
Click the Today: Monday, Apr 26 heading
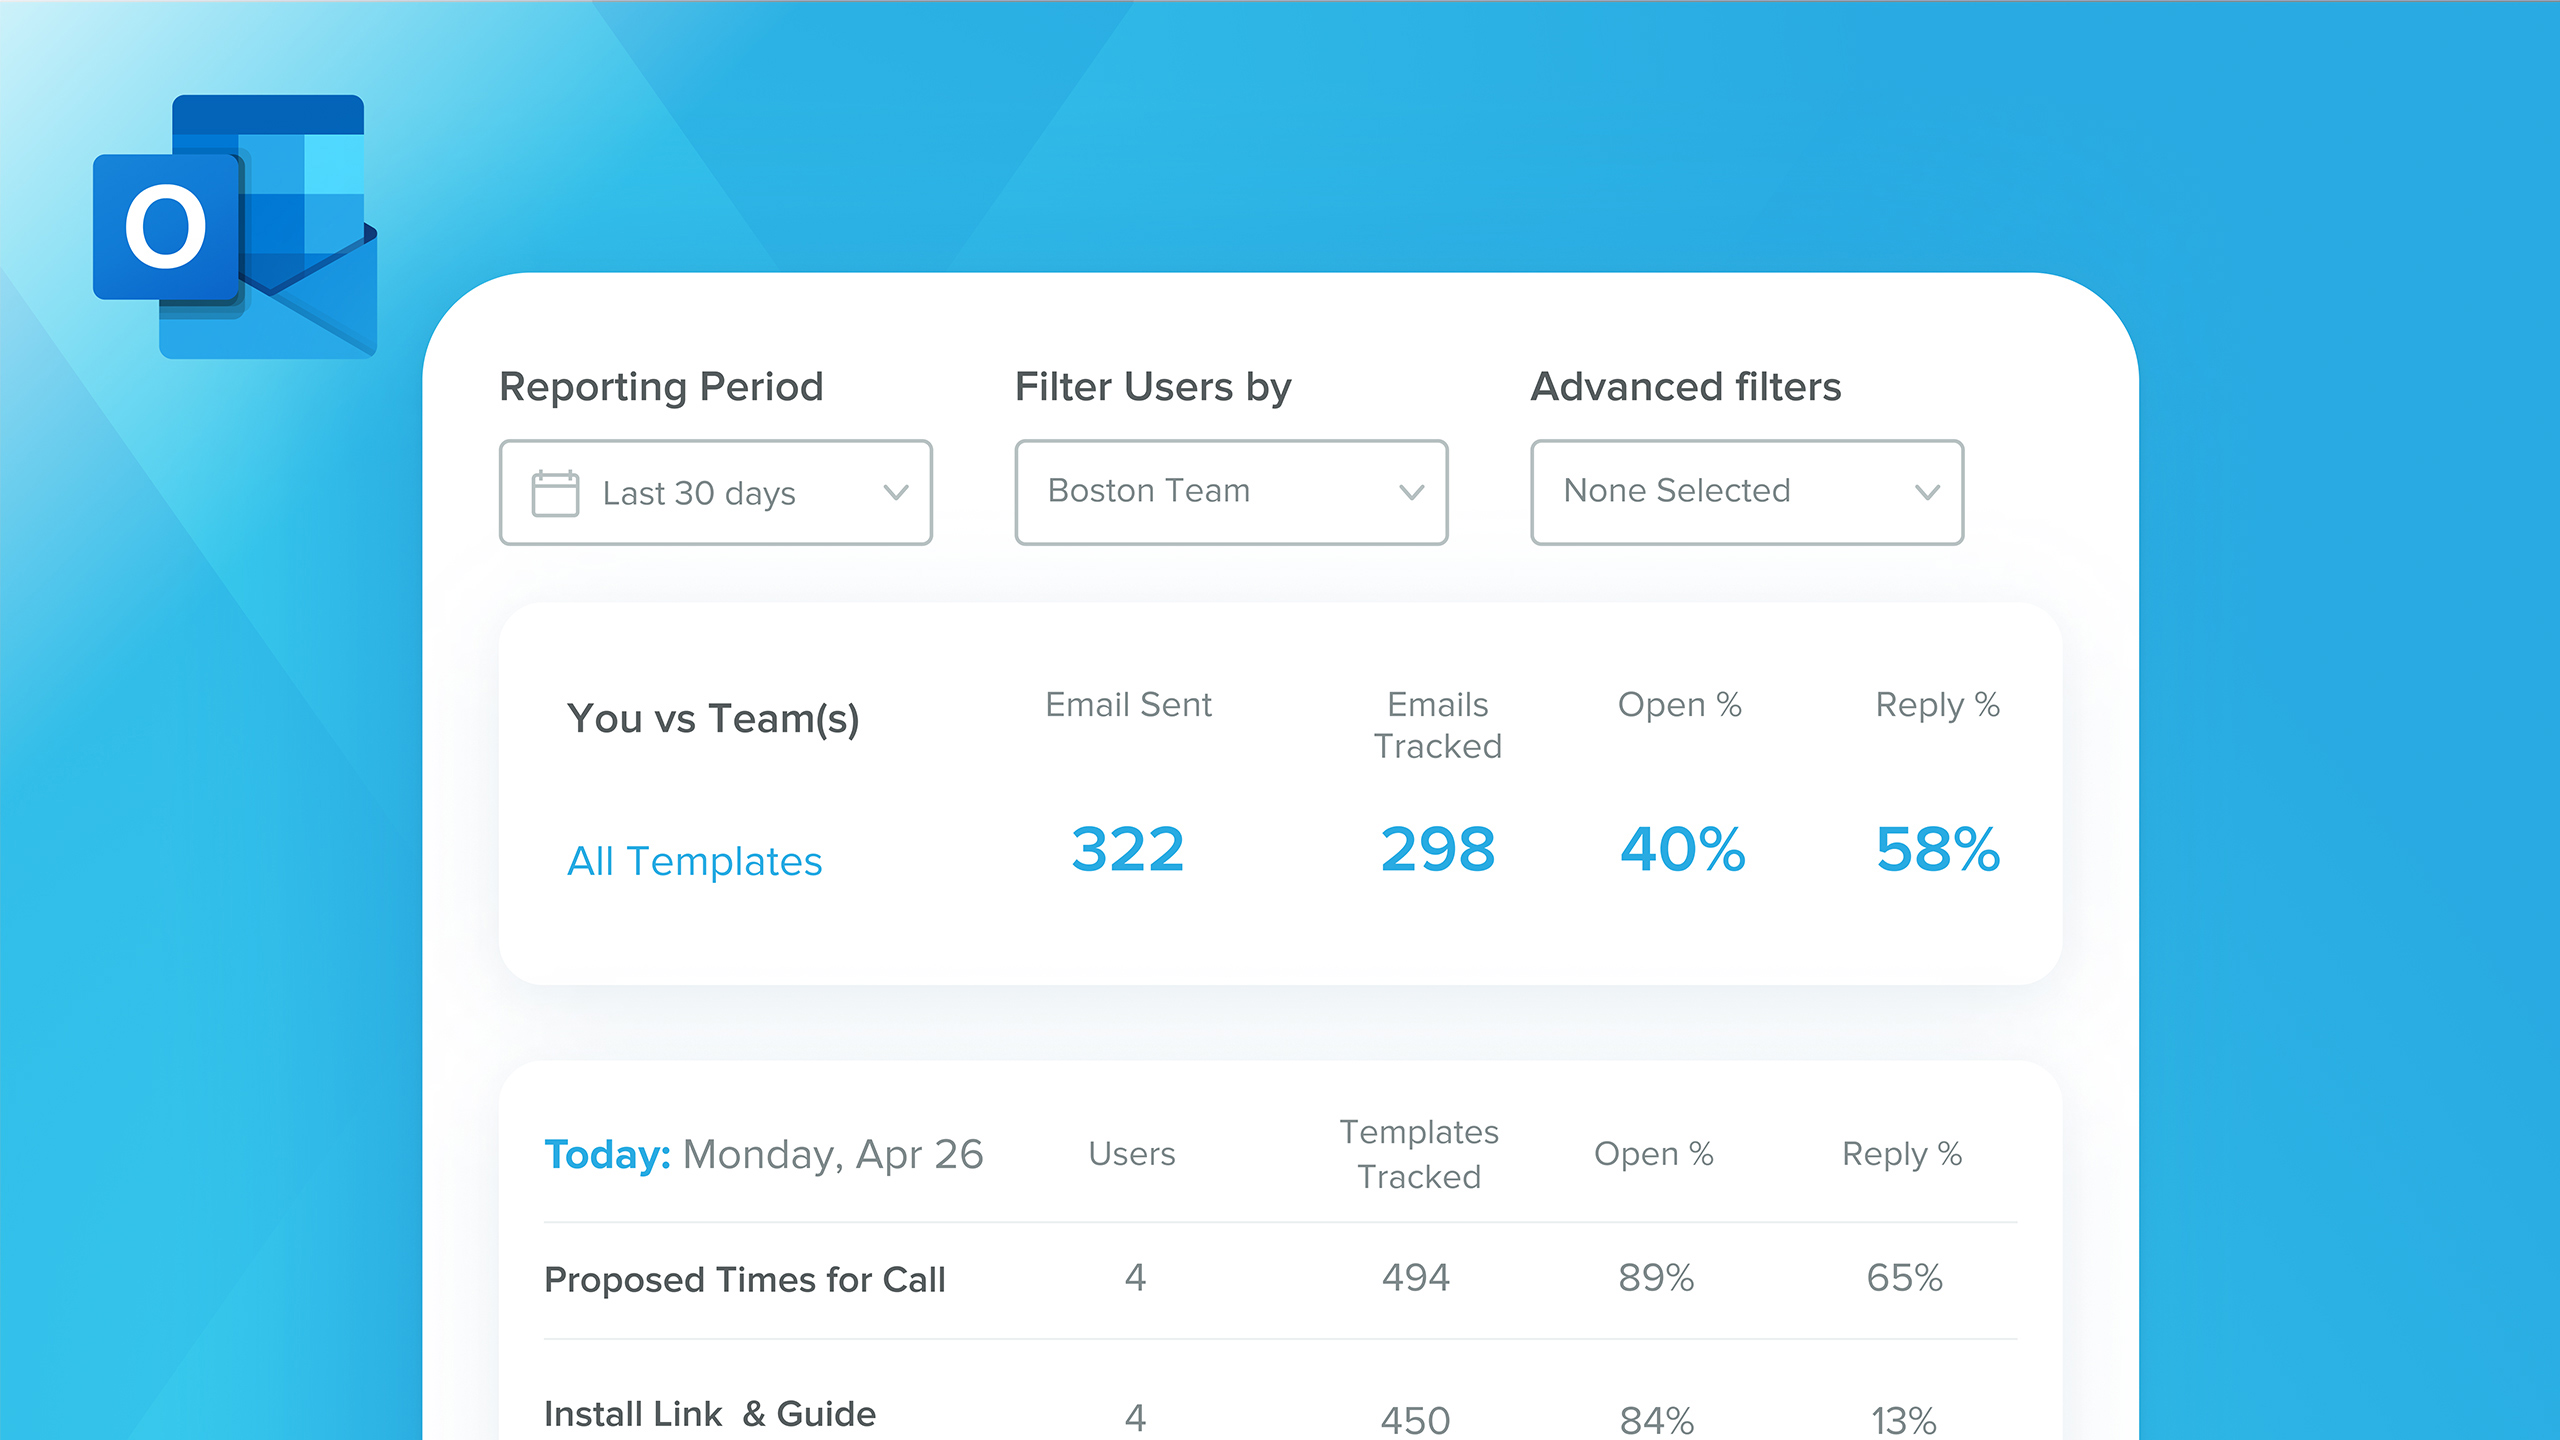(x=764, y=1155)
